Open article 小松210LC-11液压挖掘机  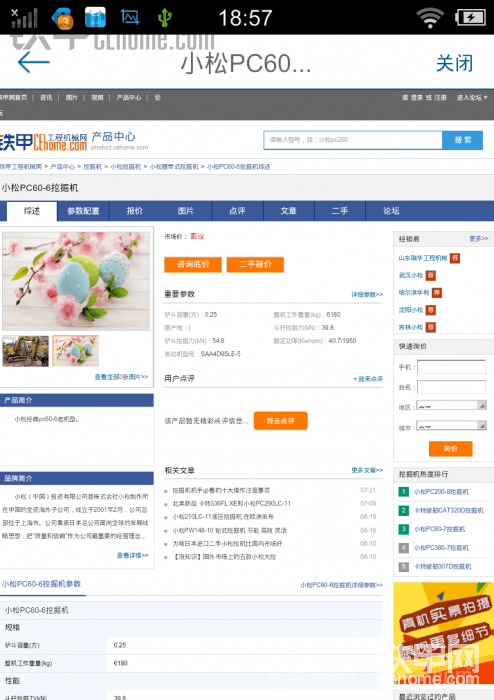pyautogui.click(x=223, y=517)
